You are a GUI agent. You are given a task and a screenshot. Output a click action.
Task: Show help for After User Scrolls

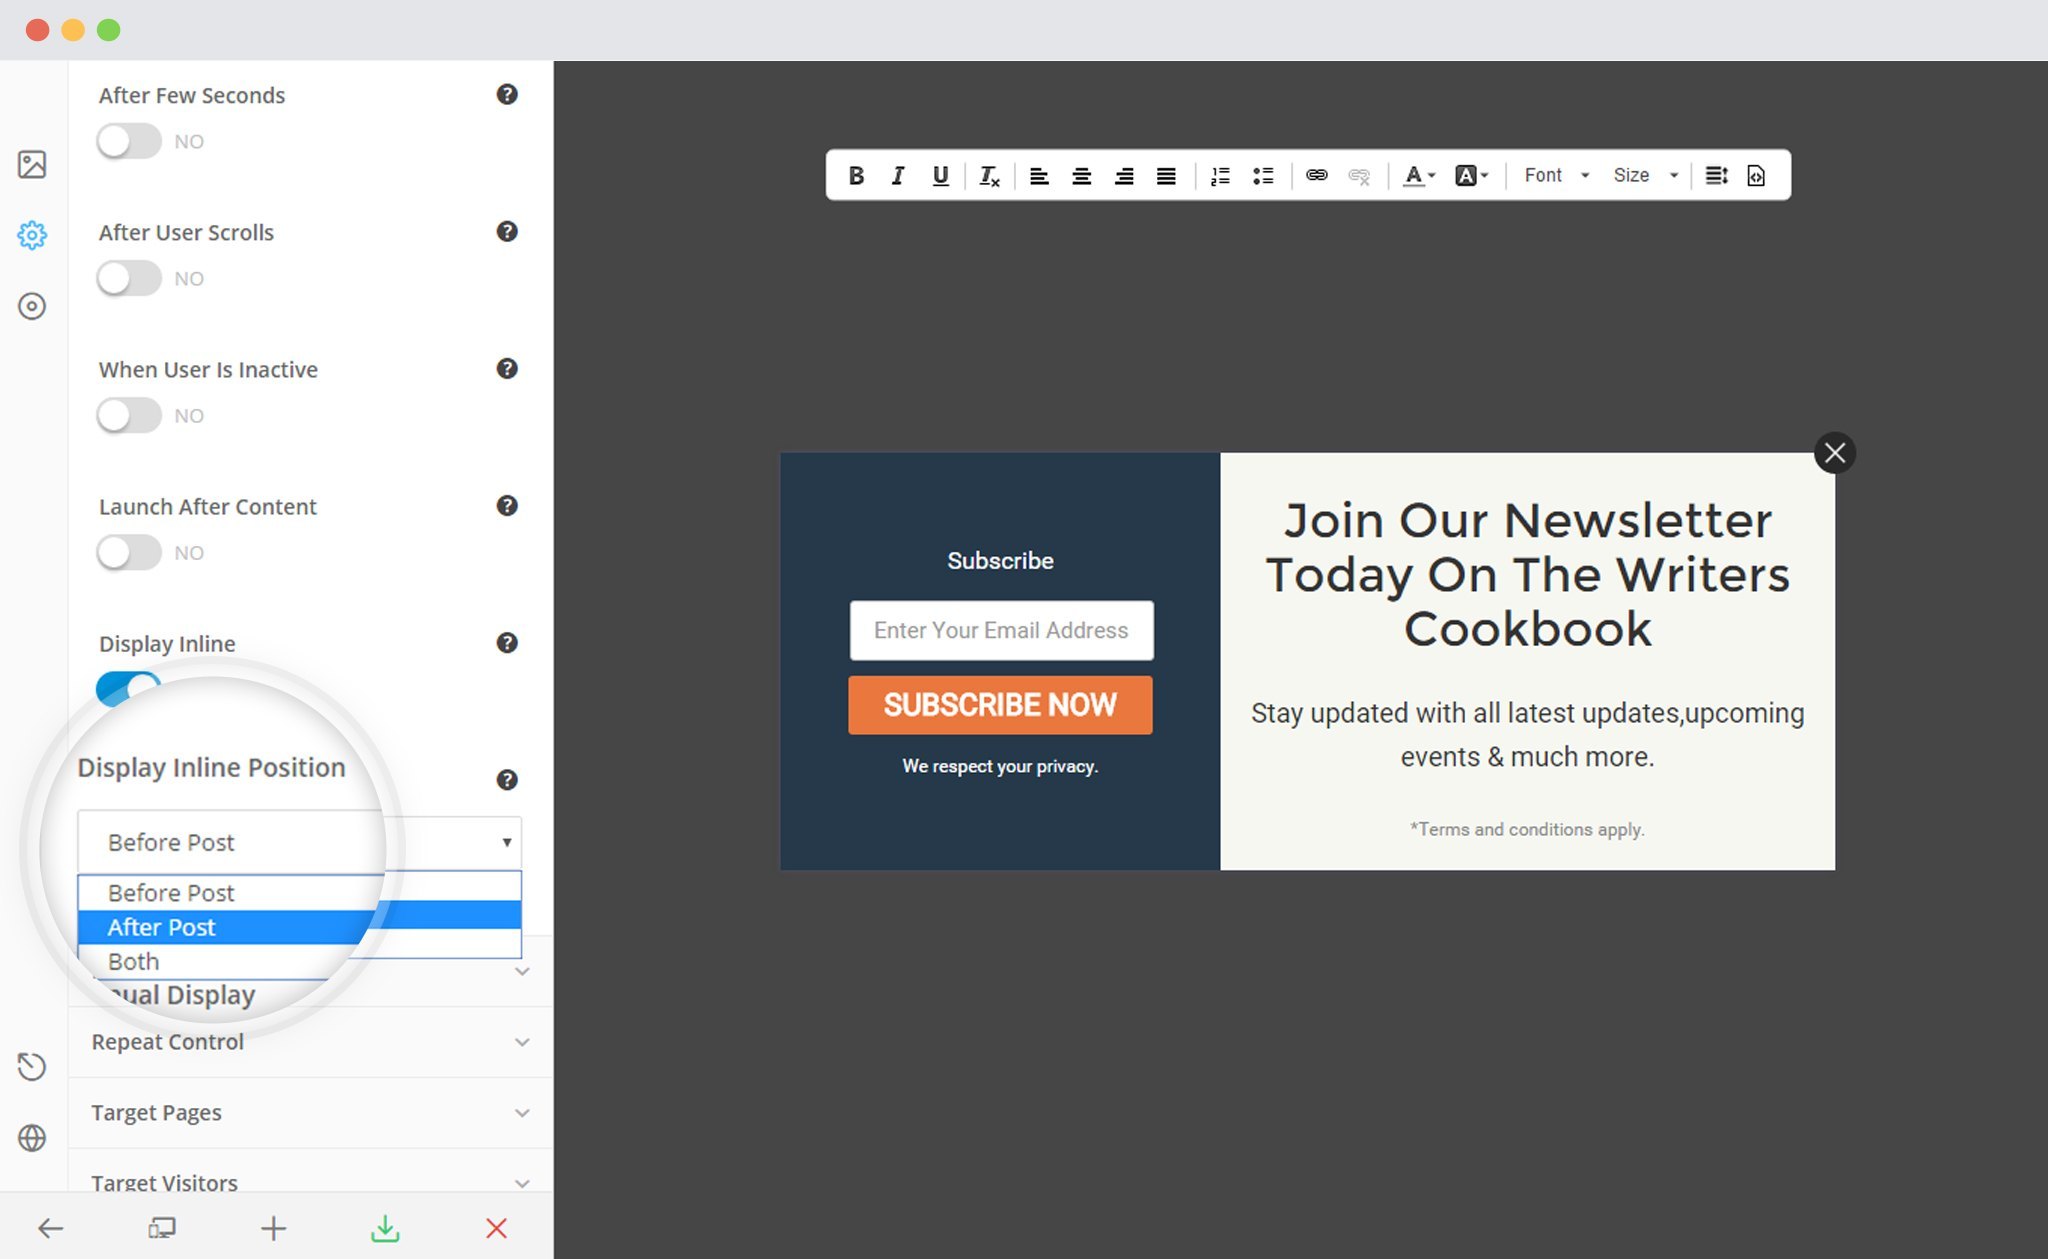point(507,231)
